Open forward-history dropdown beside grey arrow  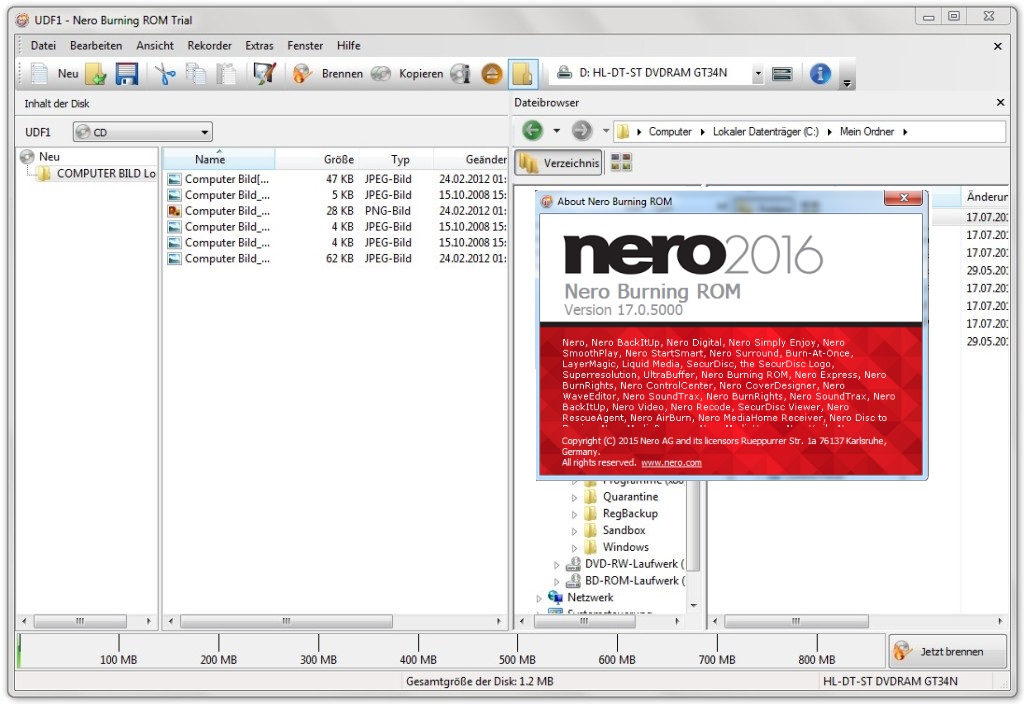click(605, 131)
